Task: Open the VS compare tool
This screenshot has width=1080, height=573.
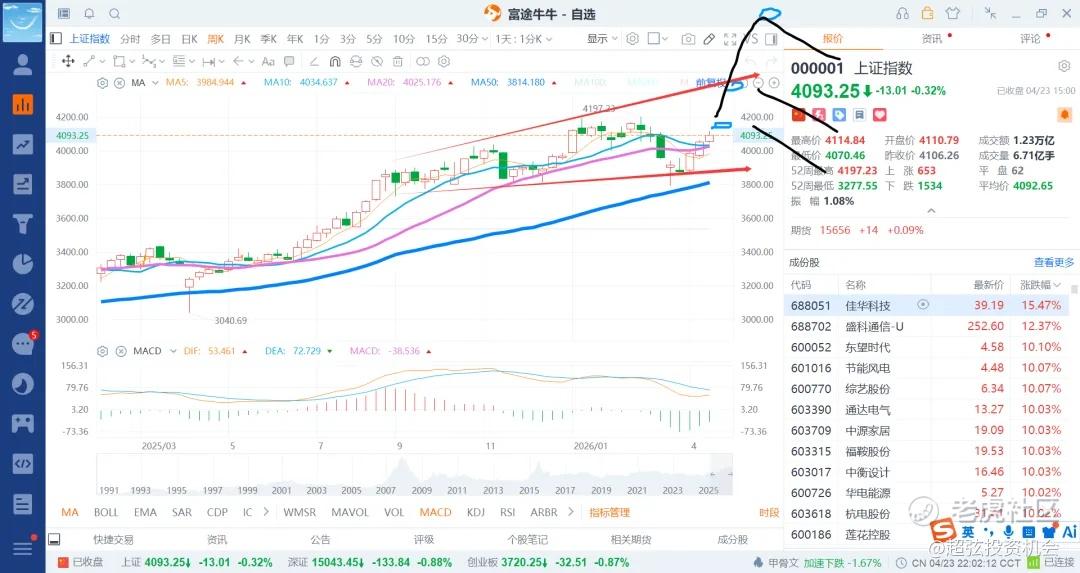Action: coord(750,39)
